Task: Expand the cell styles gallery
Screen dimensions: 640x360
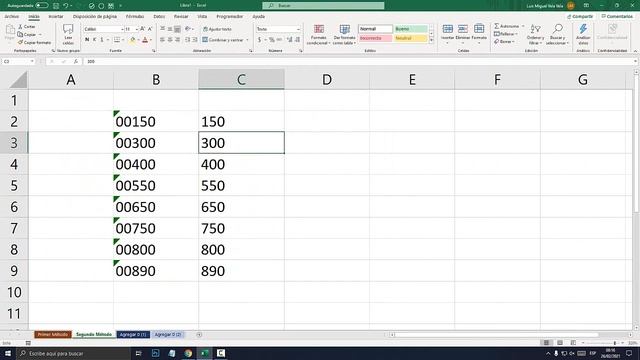Action: click(x=431, y=40)
